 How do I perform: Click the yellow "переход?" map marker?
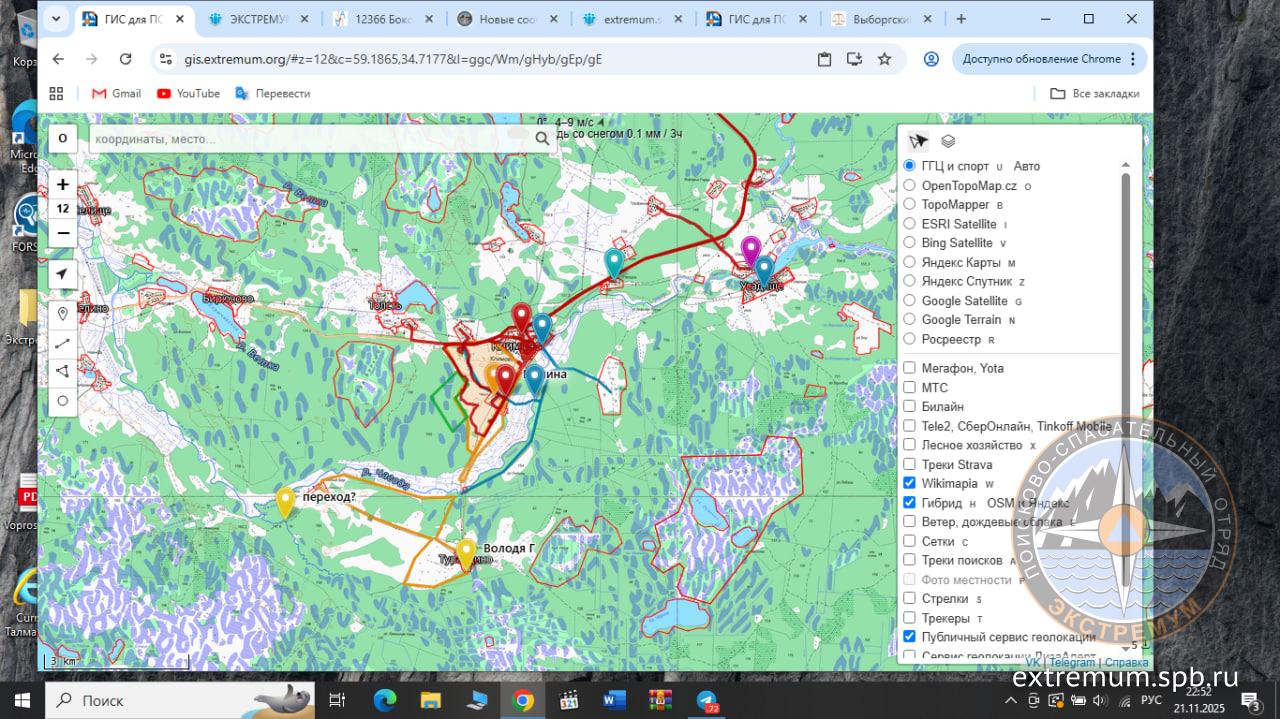285,501
